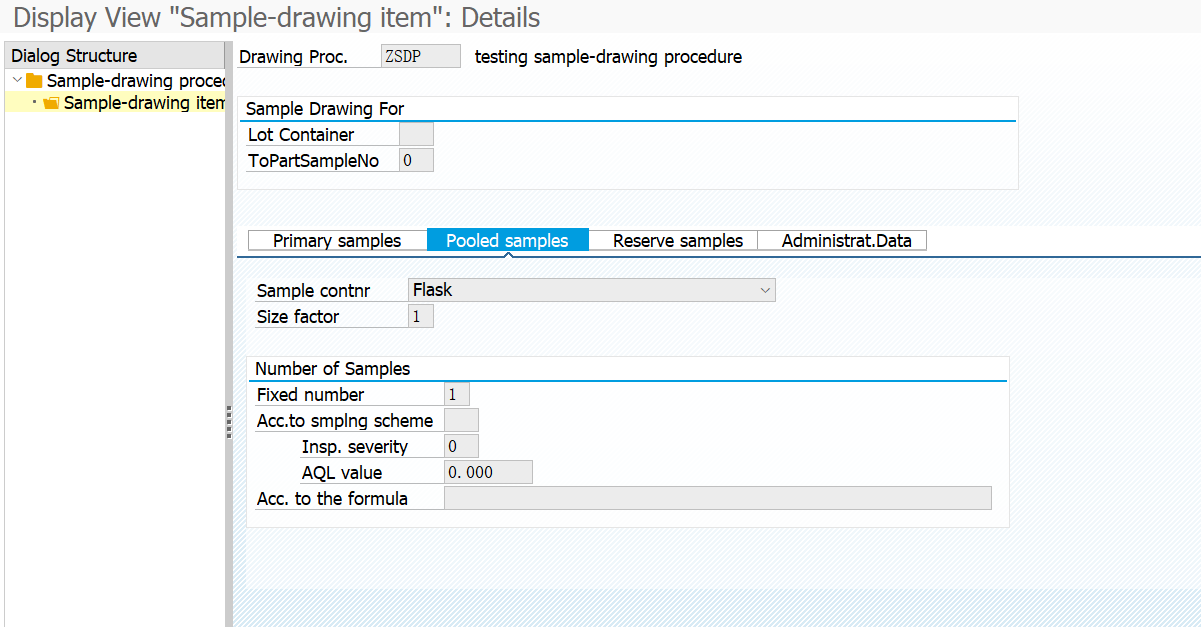Click the Acc.to smplng scheme field
Screen dimensions: 1201x627
click(461, 421)
